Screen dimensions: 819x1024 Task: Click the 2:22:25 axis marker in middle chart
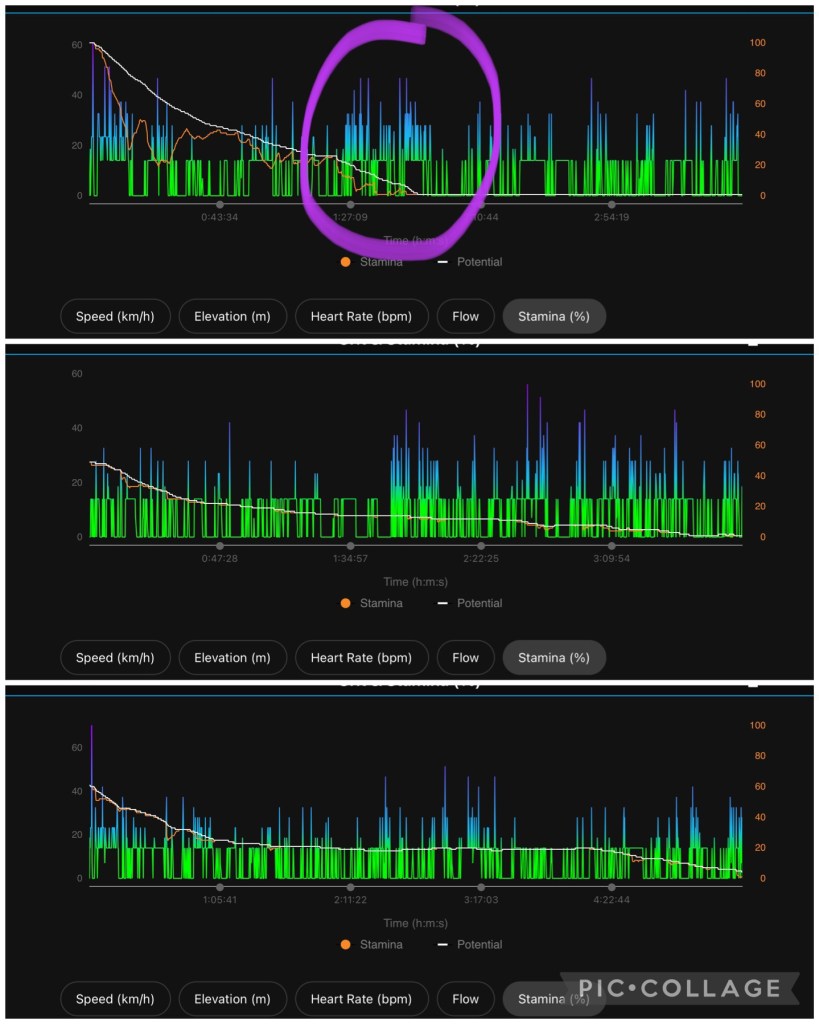[481, 546]
